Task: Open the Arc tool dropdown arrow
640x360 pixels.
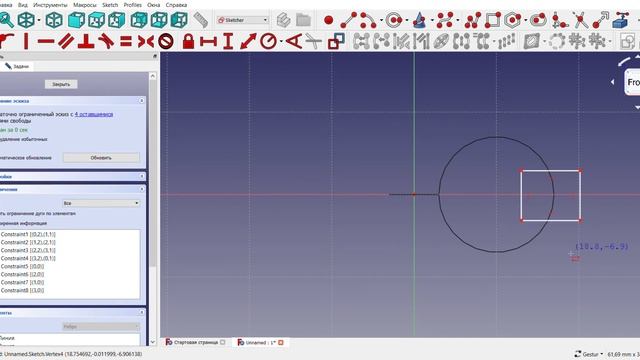Action: point(381,20)
